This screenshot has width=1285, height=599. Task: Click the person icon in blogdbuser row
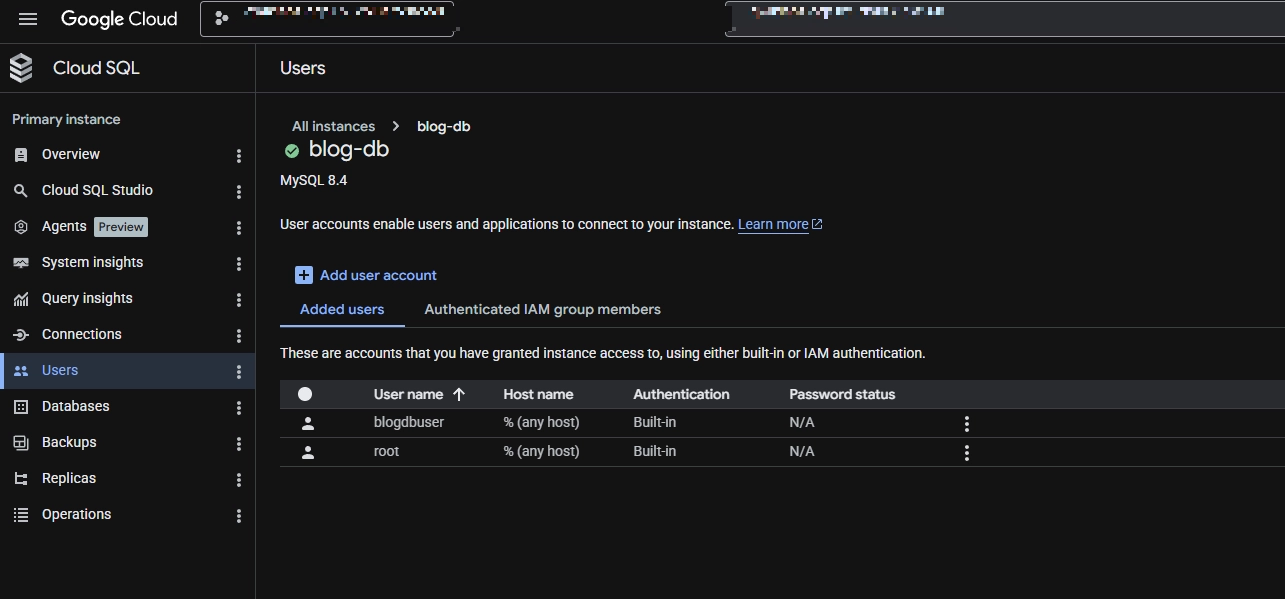click(x=308, y=423)
